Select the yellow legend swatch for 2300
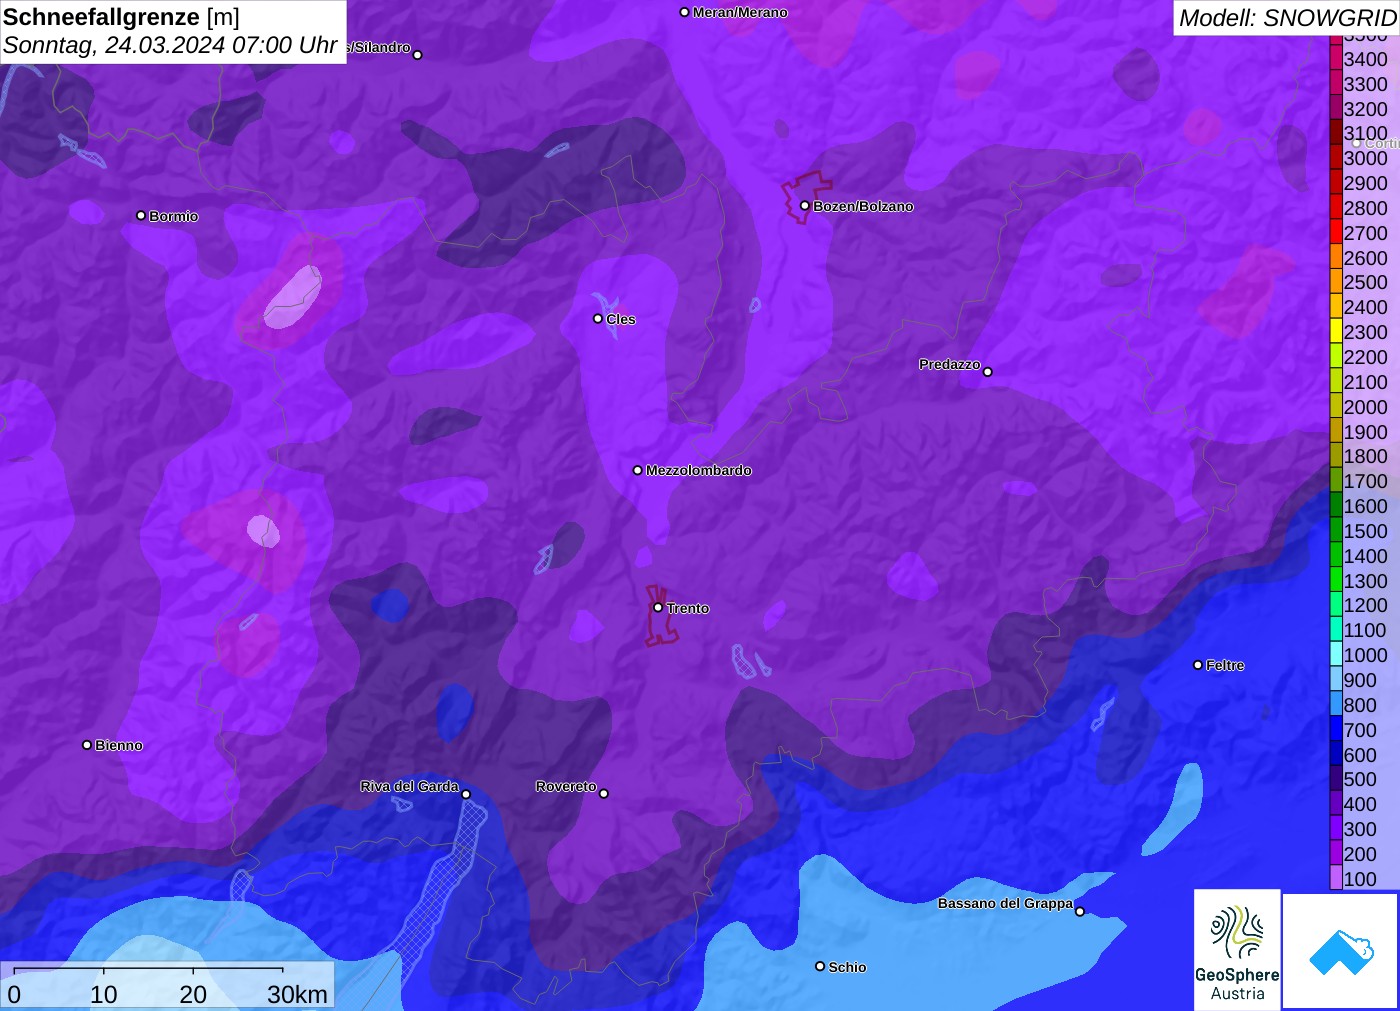Viewport: 1400px width, 1011px height. (x=1336, y=332)
